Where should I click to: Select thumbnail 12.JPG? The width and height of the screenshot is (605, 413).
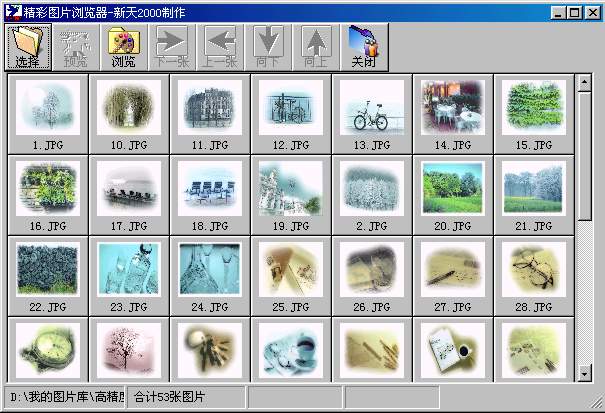291,107
